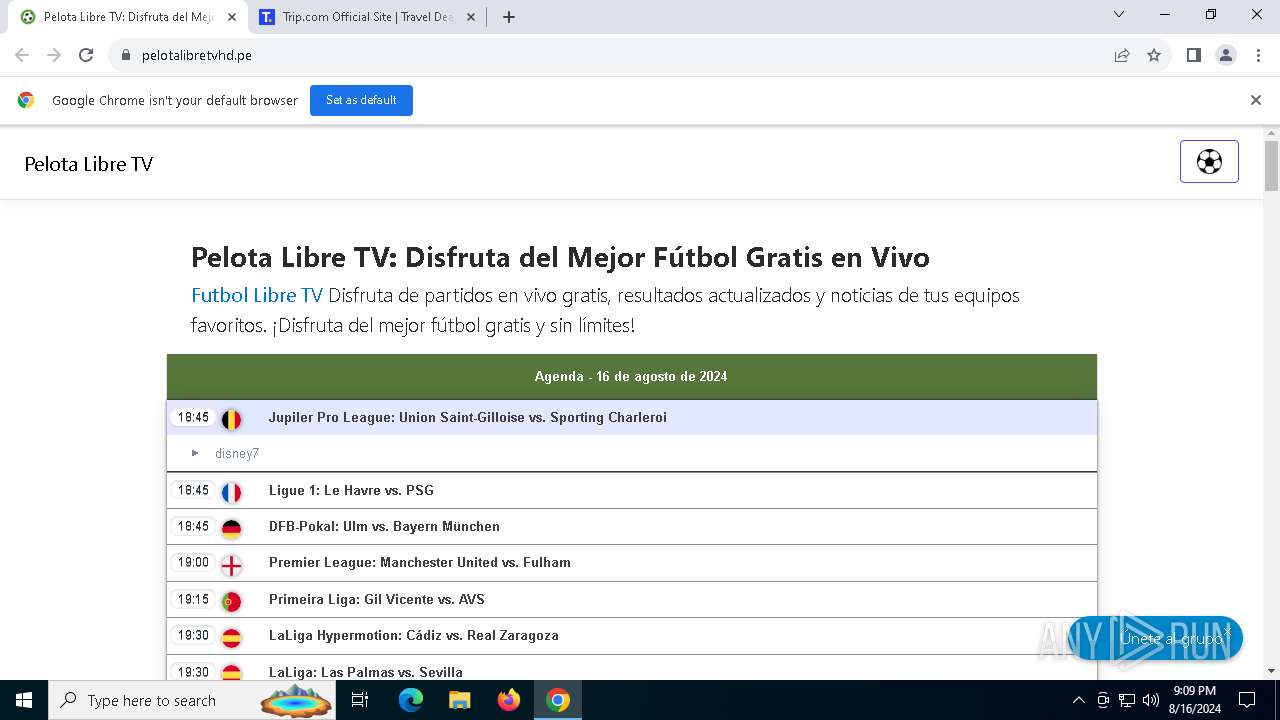Click the 19:15 time badge

pos(193,600)
